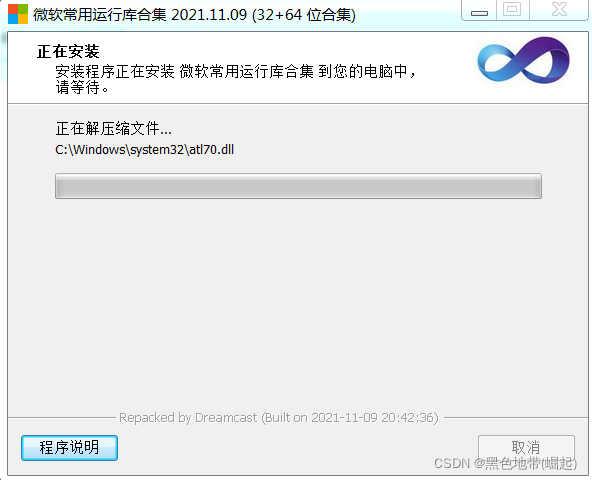Click the bold 正在安装 heading
This screenshot has height=480, width=592.
68,52
